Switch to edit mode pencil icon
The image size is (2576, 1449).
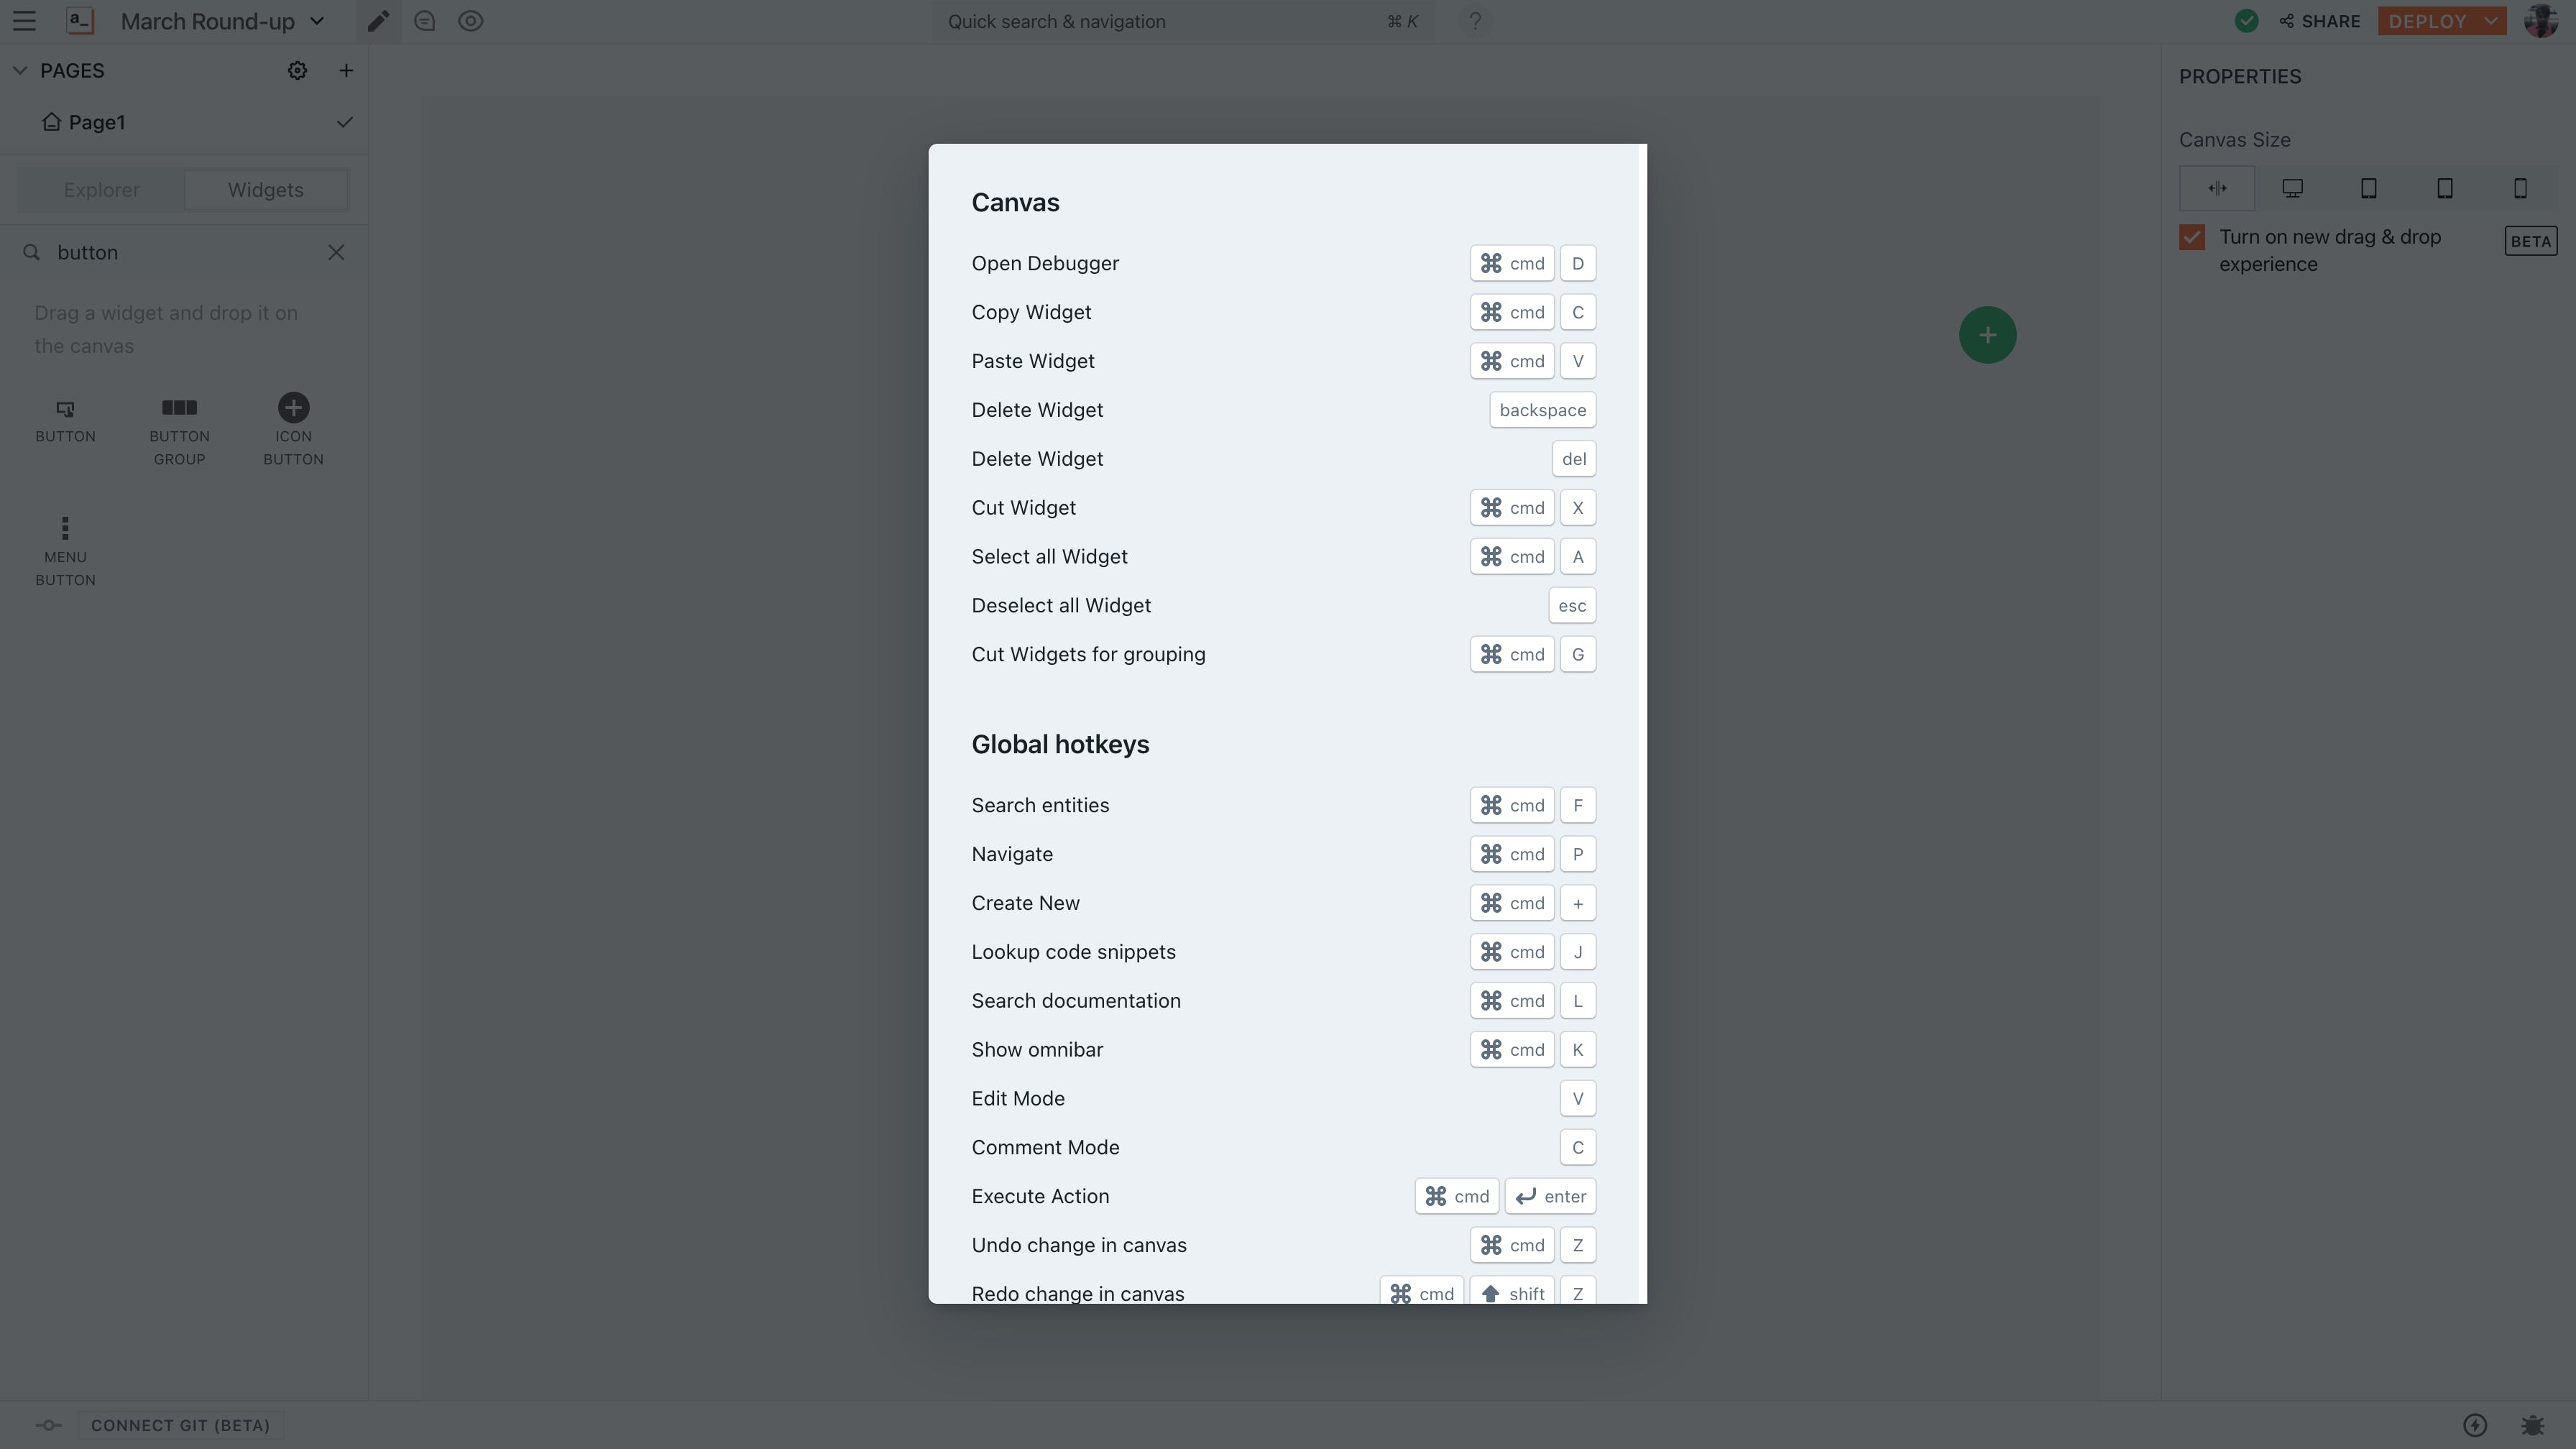click(x=378, y=21)
